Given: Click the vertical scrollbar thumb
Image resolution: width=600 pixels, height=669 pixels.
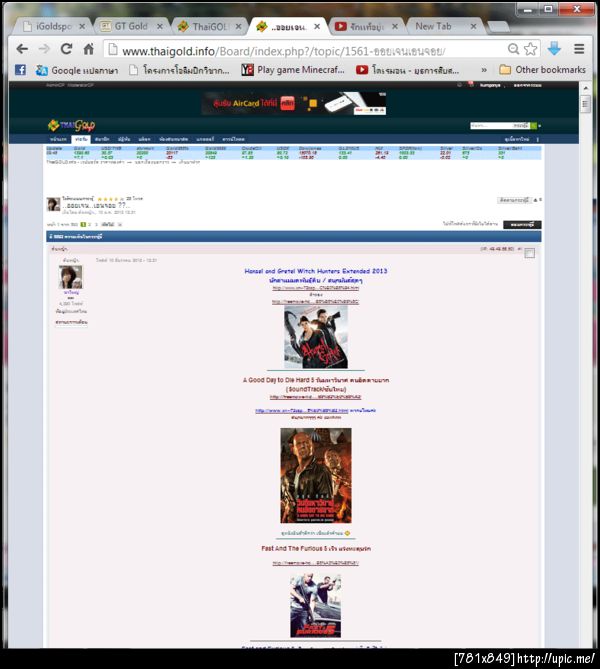Looking at the screenshot, I should click(x=585, y=104).
